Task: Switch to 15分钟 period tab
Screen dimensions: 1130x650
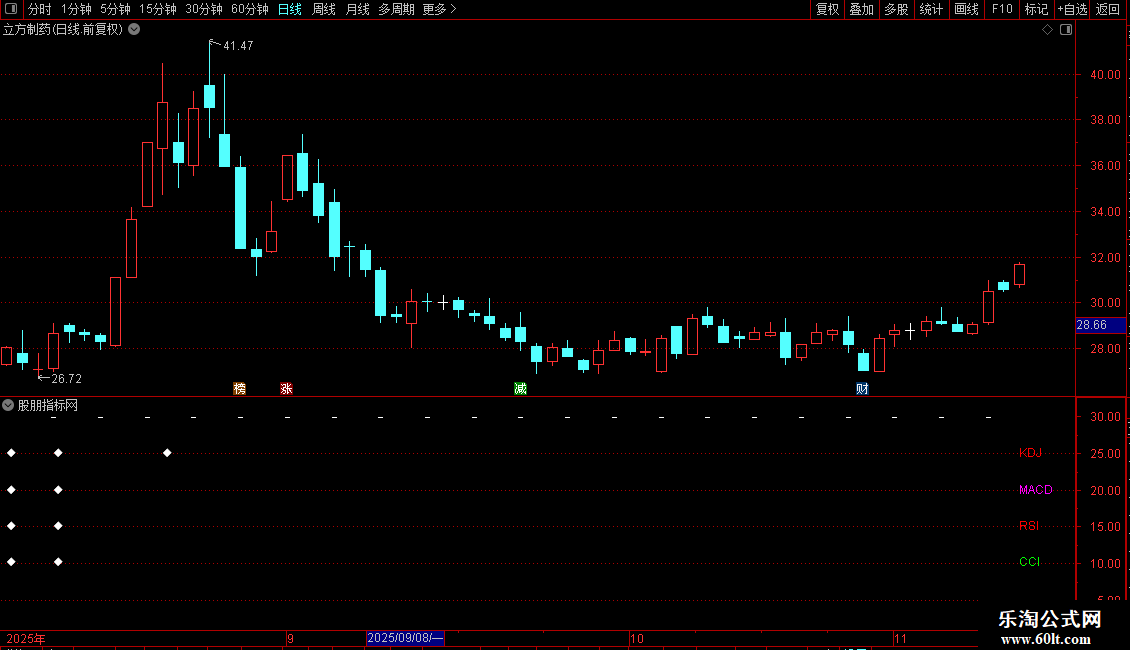Action: (157, 9)
